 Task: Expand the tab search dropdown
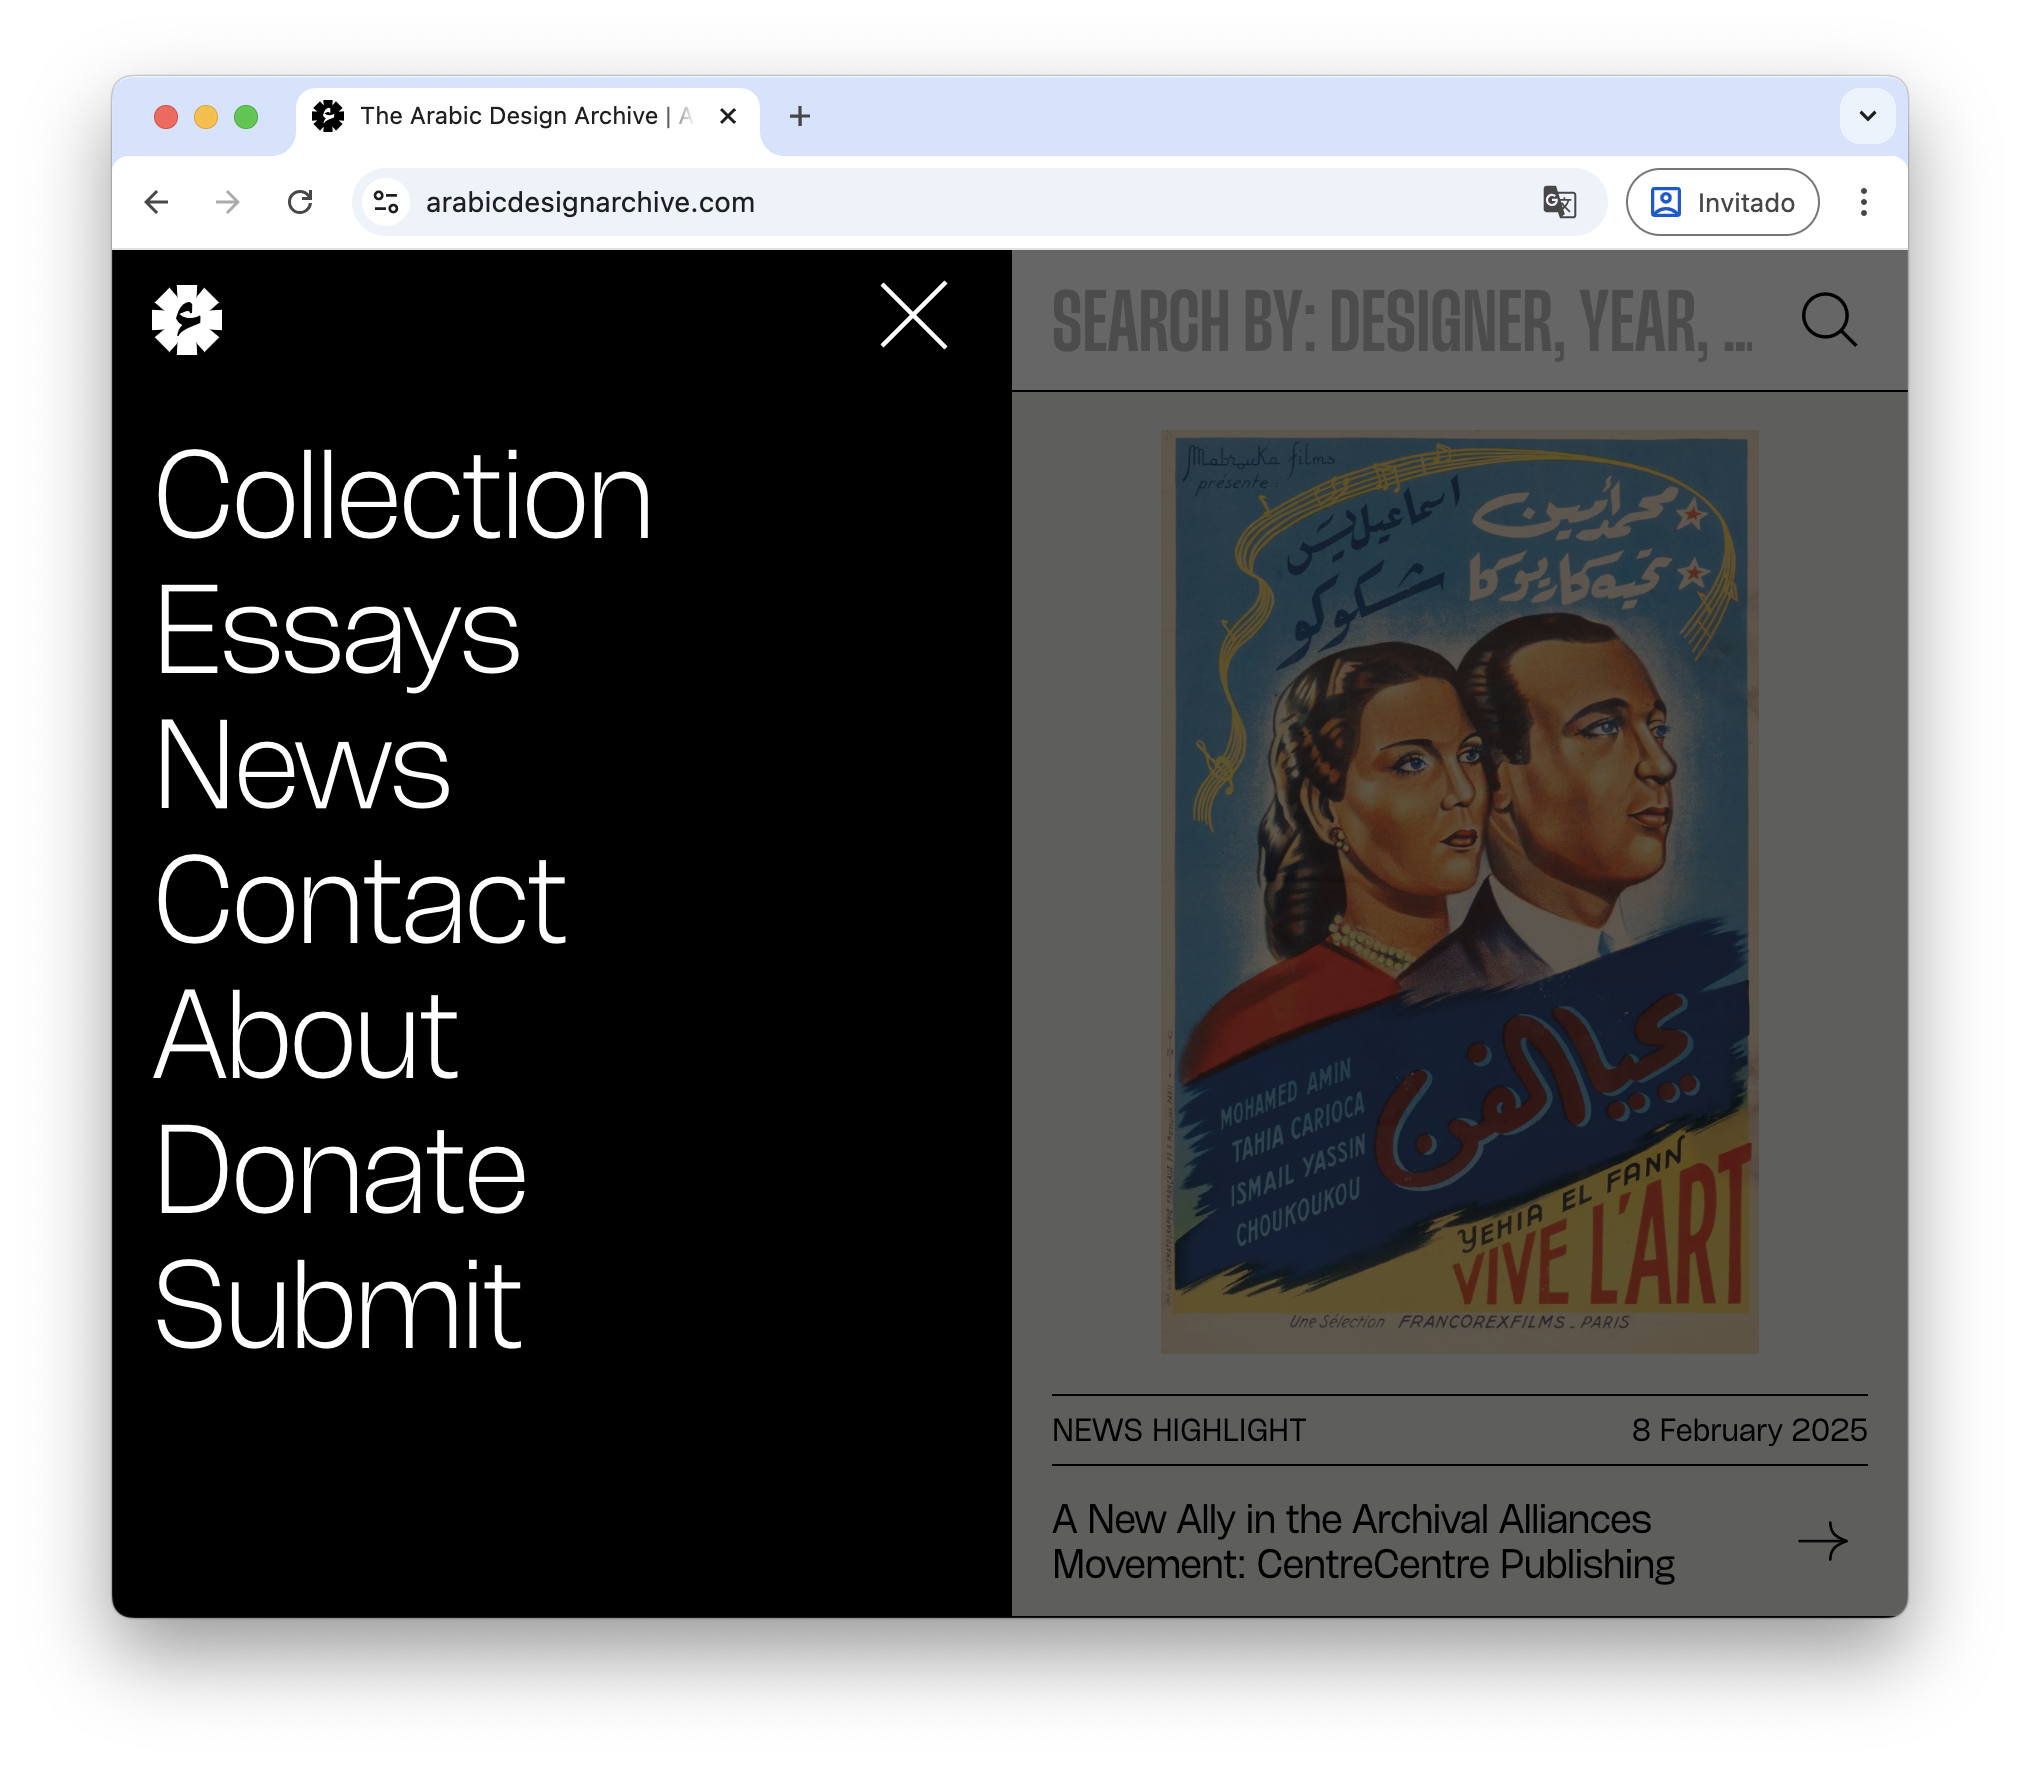point(1867,116)
